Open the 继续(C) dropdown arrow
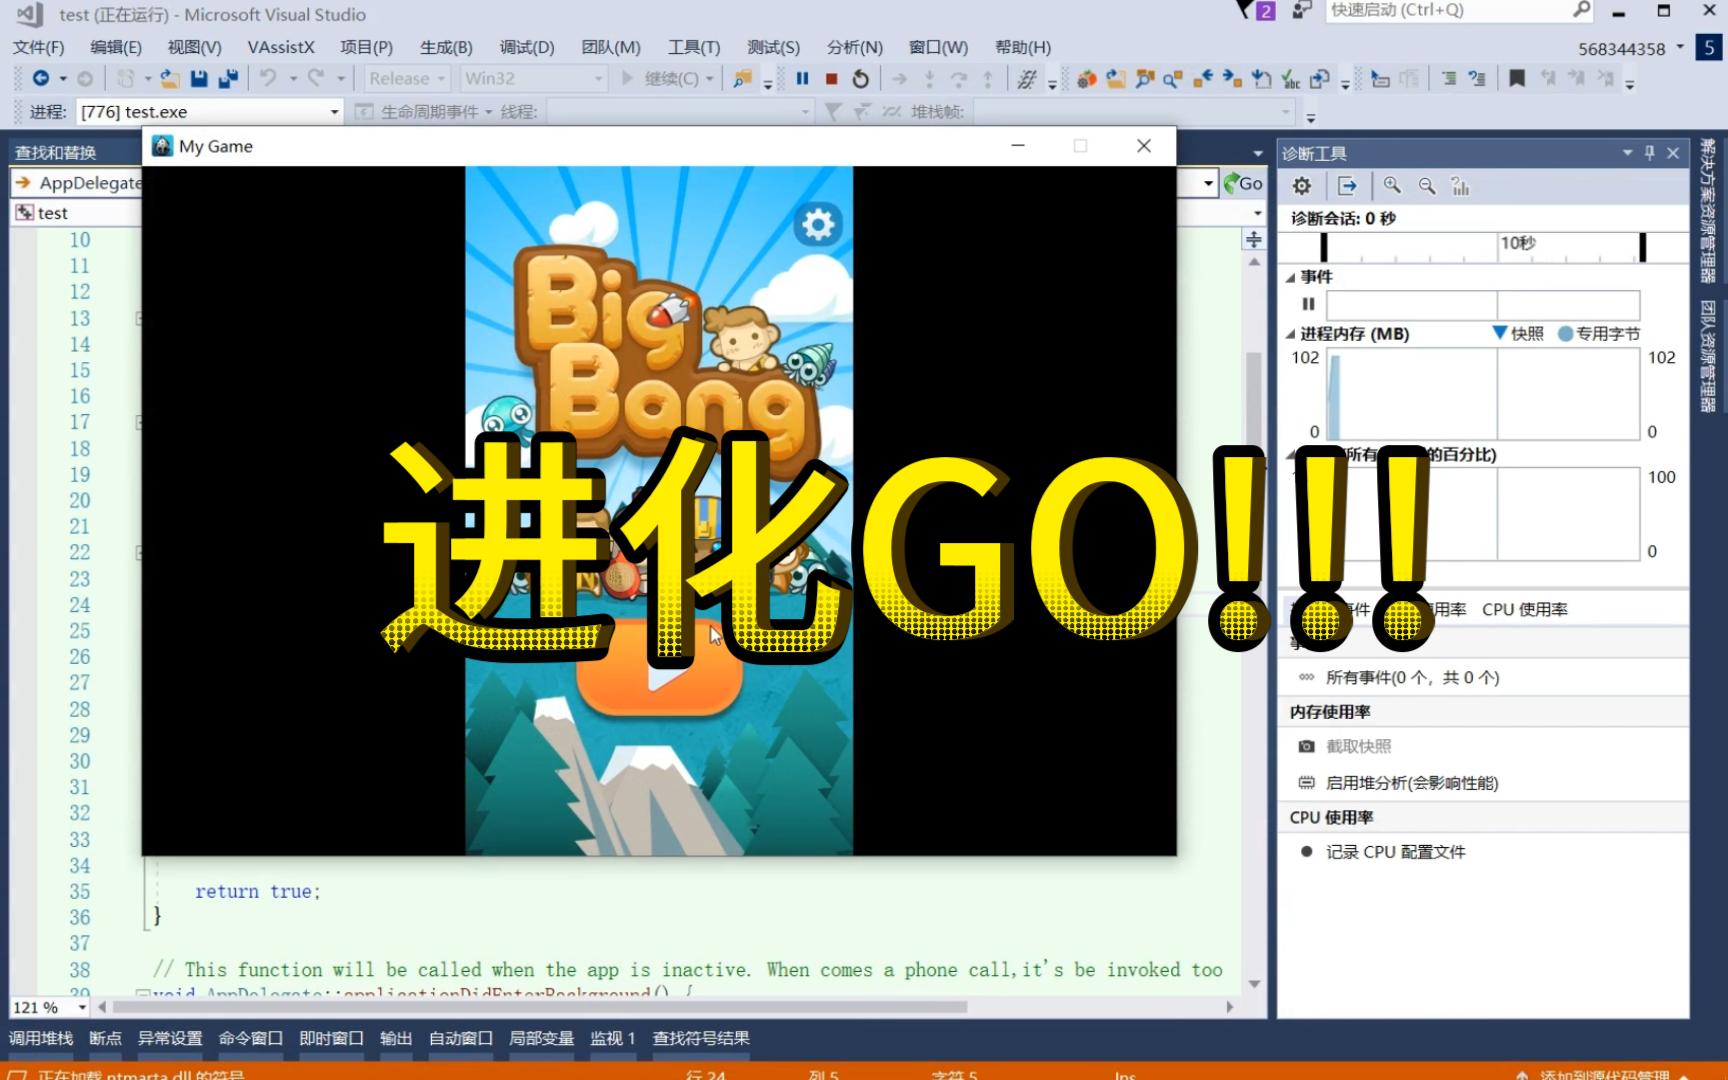The image size is (1728, 1080). click(710, 78)
